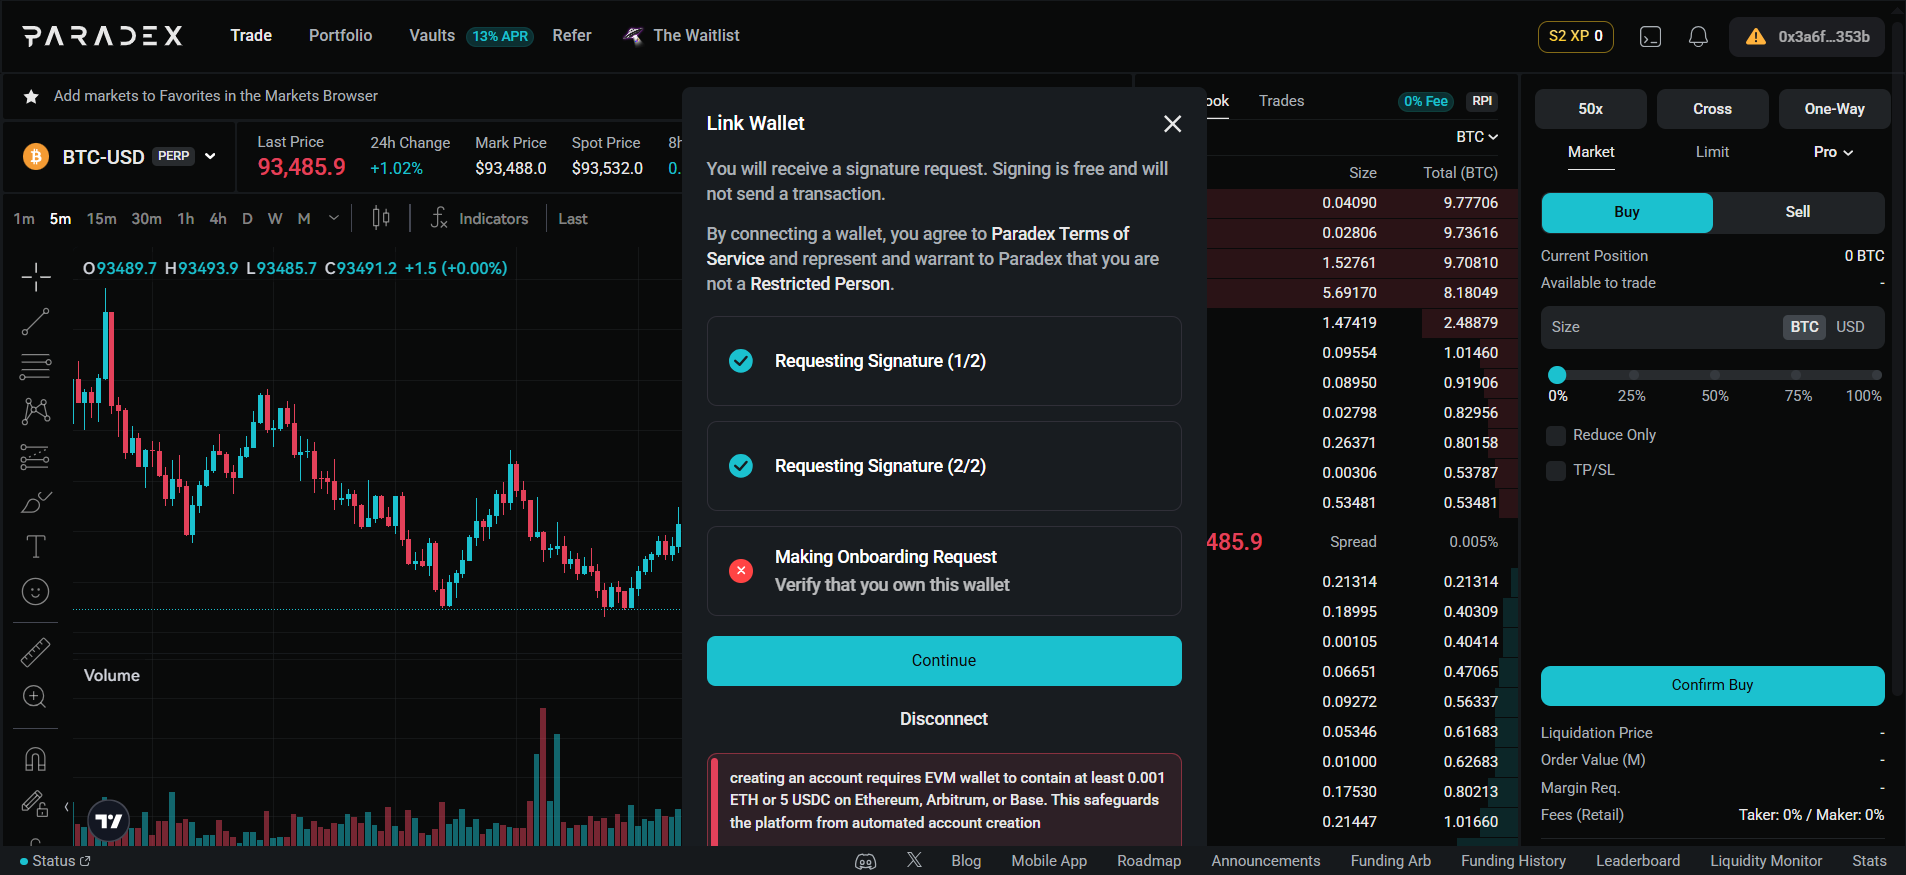Click the favorites star icon
Viewport: 1906px width, 875px height.
31,96
